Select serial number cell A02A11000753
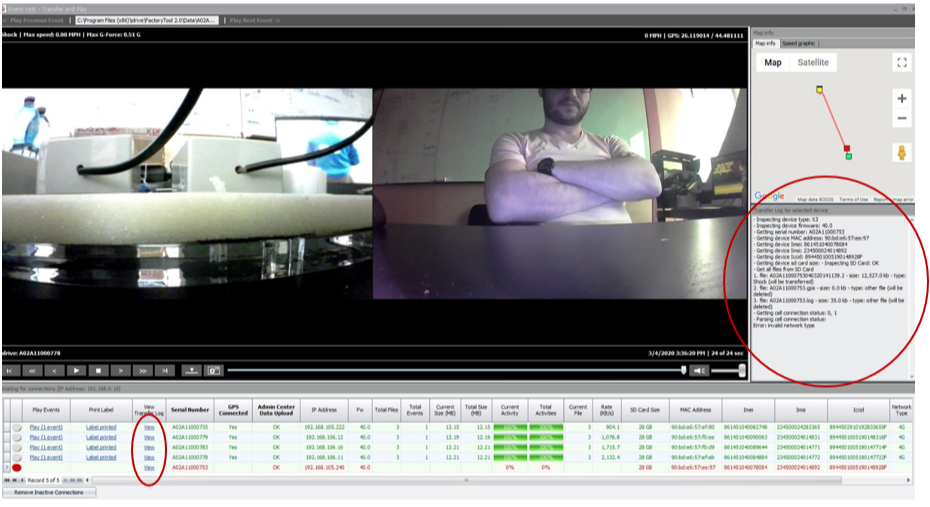The width and height of the screenshot is (930, 507). (x=190, y=467)
